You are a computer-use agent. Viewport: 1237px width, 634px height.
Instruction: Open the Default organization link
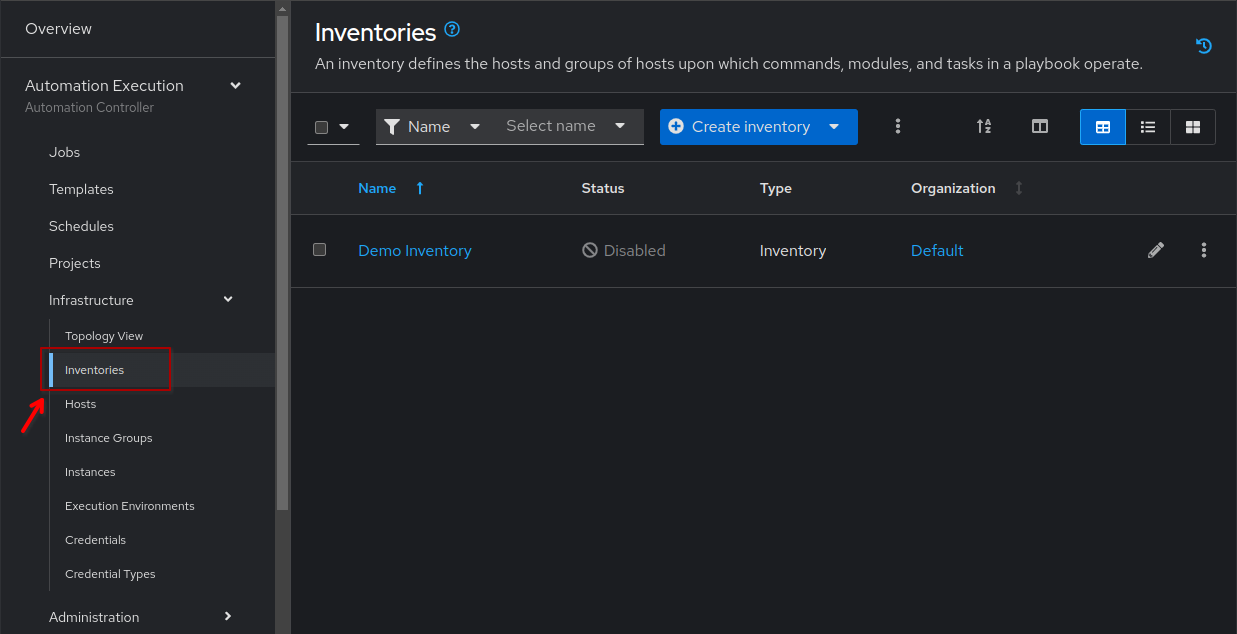937,251
